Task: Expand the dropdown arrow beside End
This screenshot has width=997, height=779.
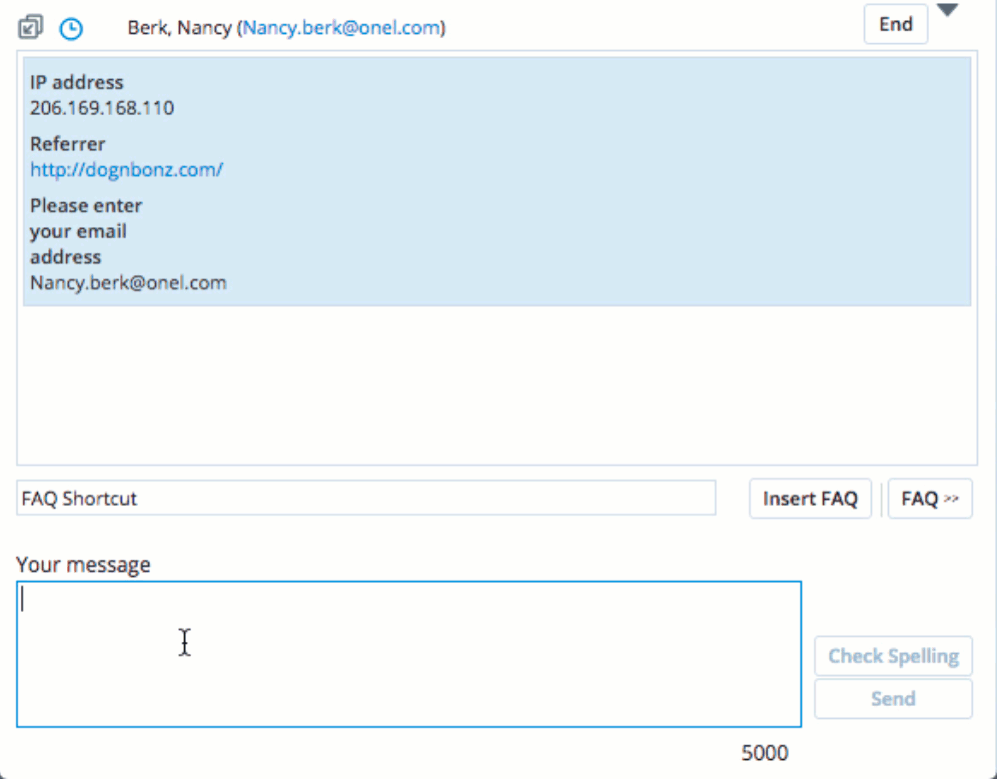Action: coord(947,10)
